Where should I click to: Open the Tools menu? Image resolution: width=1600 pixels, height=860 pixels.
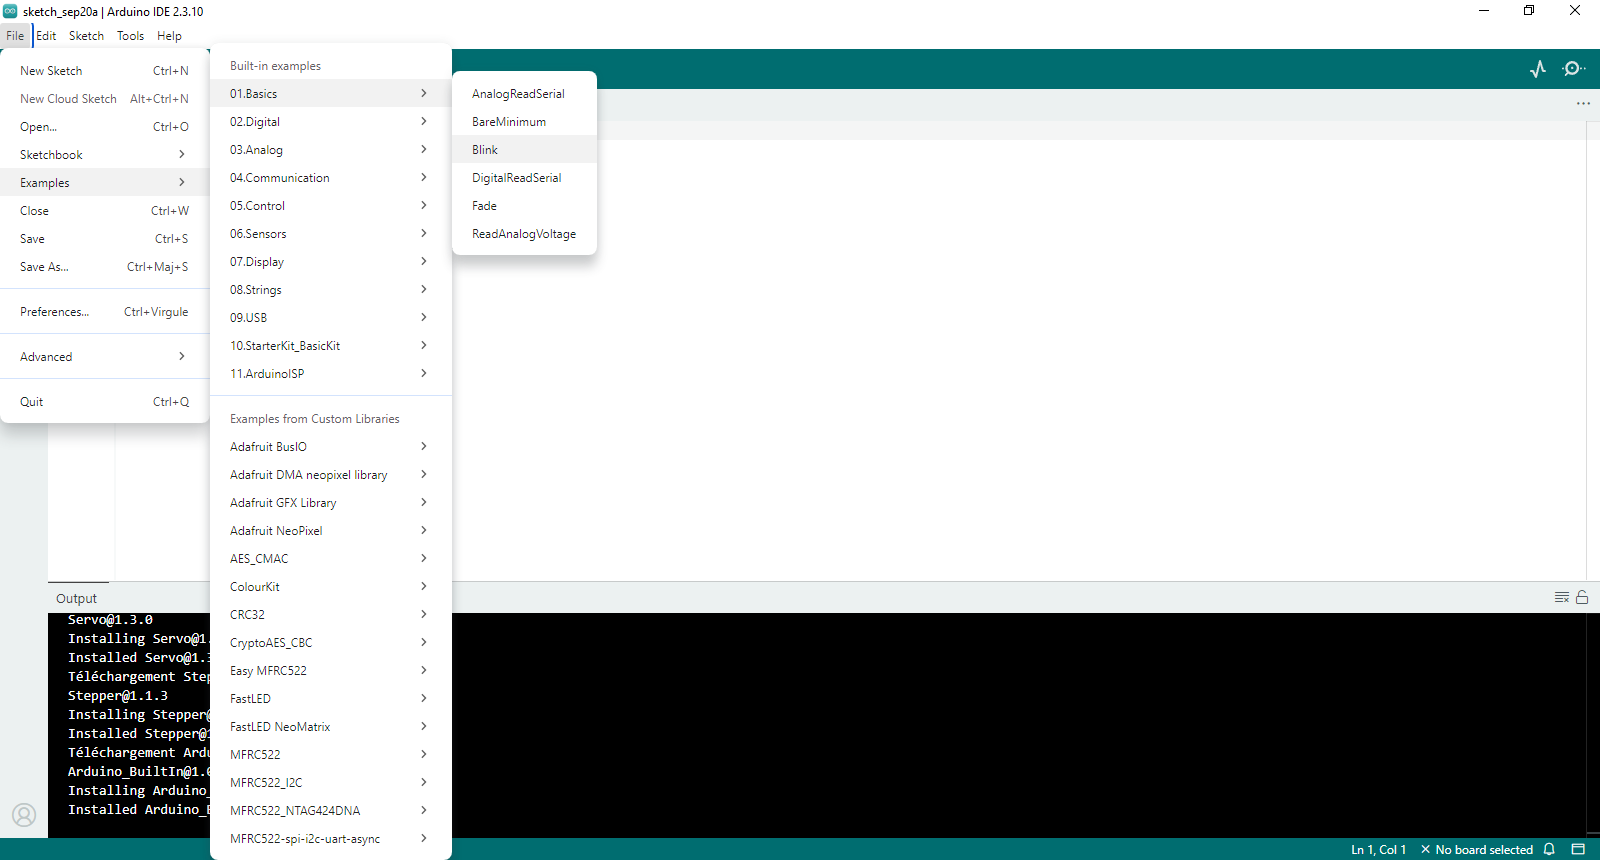[130, 35]
